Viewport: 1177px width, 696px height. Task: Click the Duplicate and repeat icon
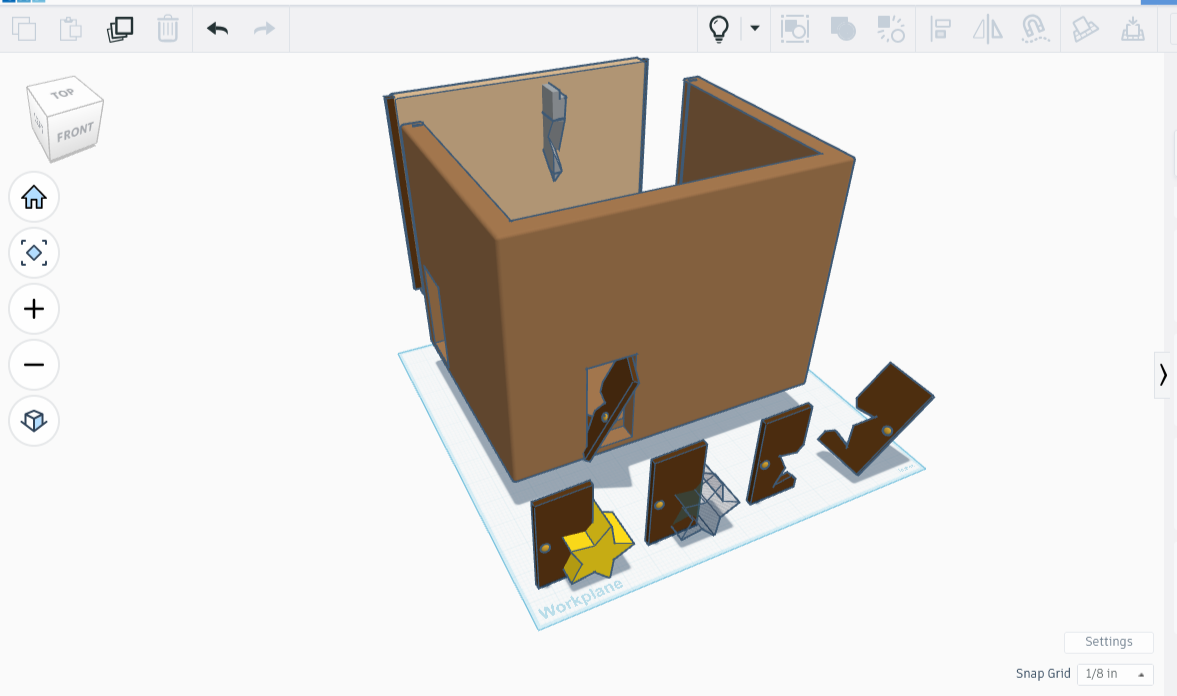click(x=119, y=29)
